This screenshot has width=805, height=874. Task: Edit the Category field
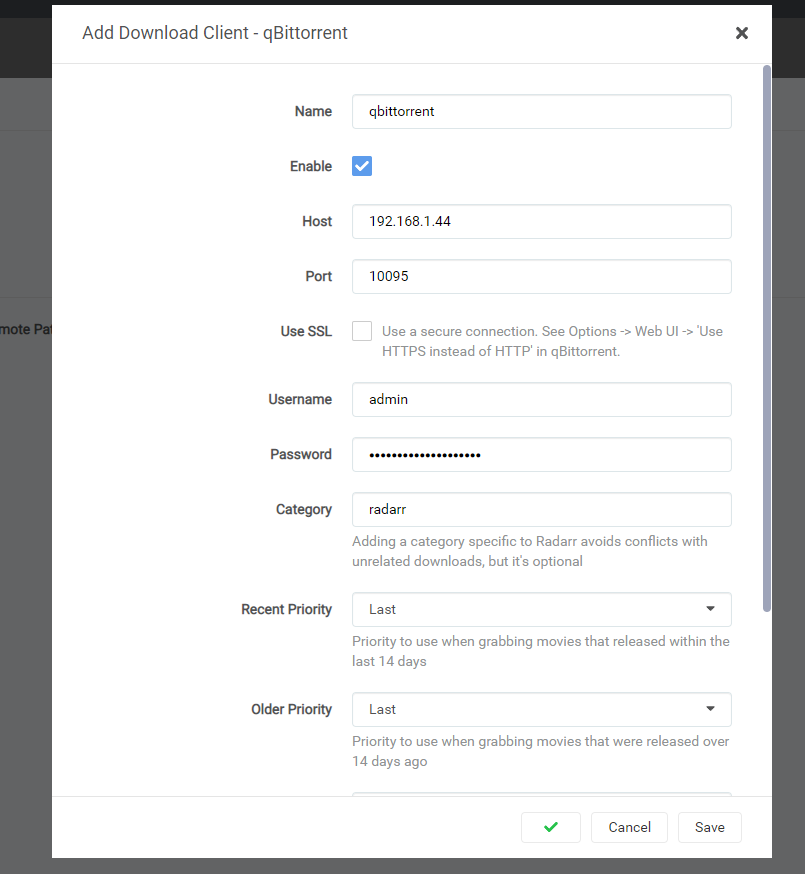[541, 509]
